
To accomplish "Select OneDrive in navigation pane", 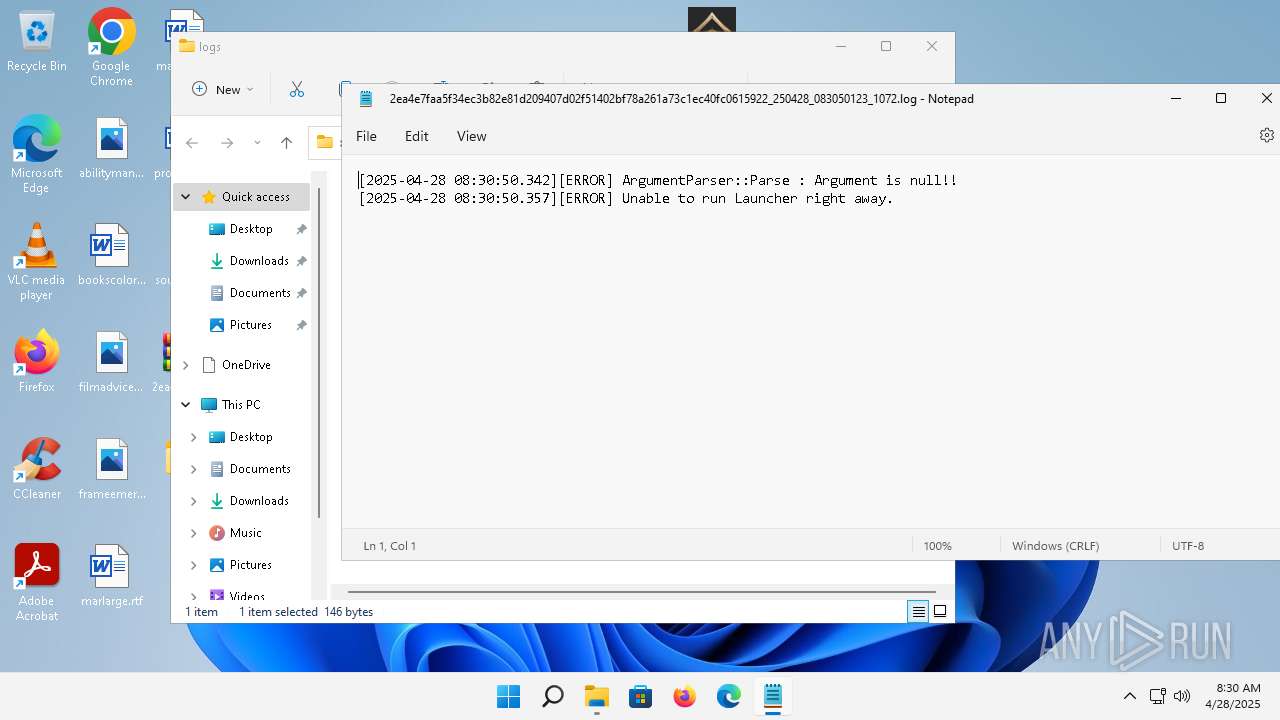I will [246, 365].
